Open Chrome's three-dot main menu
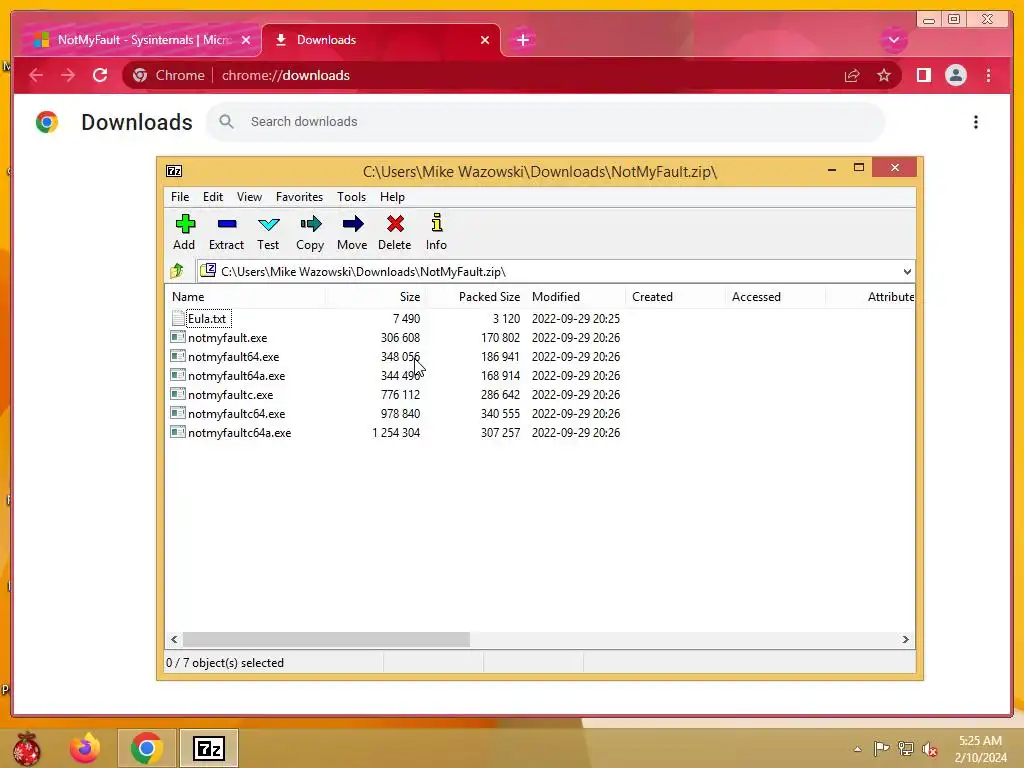1024x768 pixels. (988, 75)
